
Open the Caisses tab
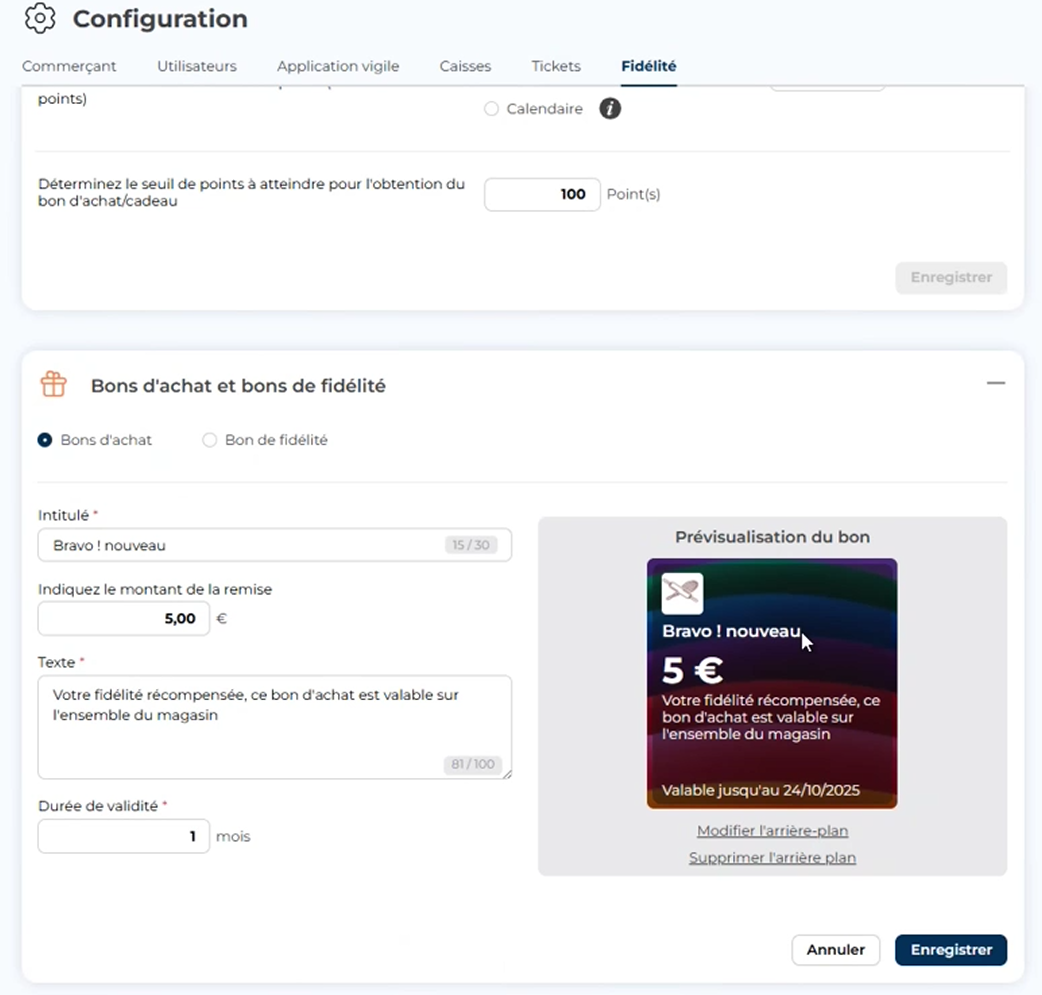point(465,66)
